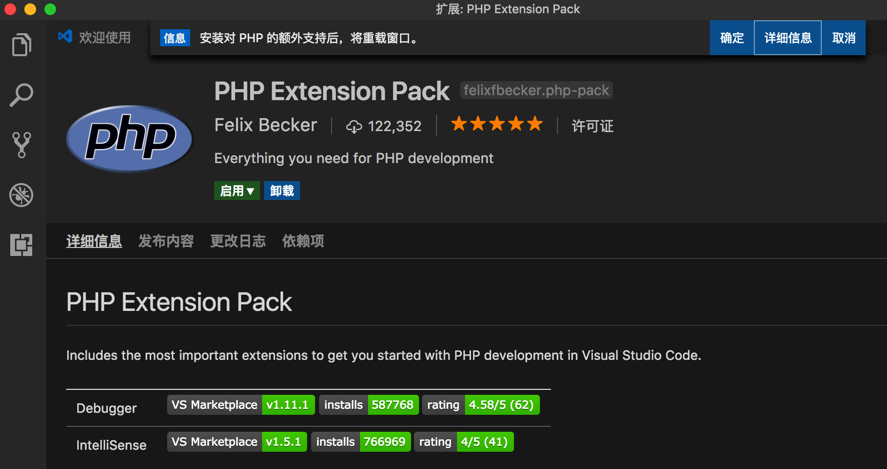
Task: Open the Explorer files icon in activity bar
Action: [x=21, y=45]
